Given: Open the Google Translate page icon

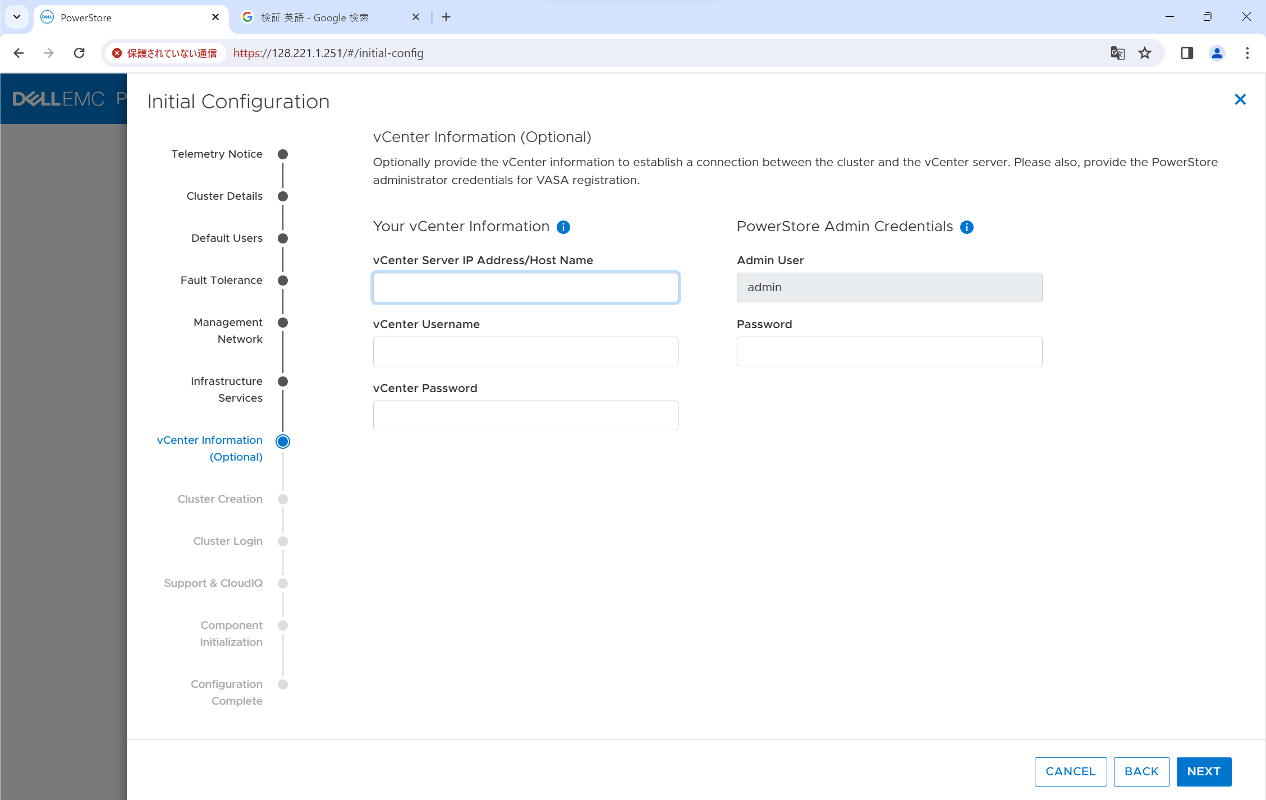Looking at the screenshot, I should click(x=1118, y=53).
